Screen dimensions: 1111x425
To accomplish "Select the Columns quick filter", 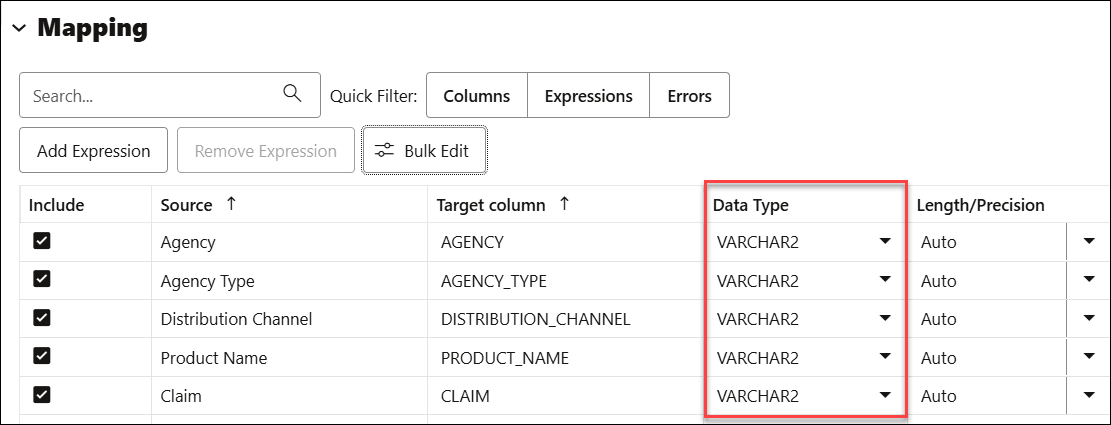I will tap(476, 96).
